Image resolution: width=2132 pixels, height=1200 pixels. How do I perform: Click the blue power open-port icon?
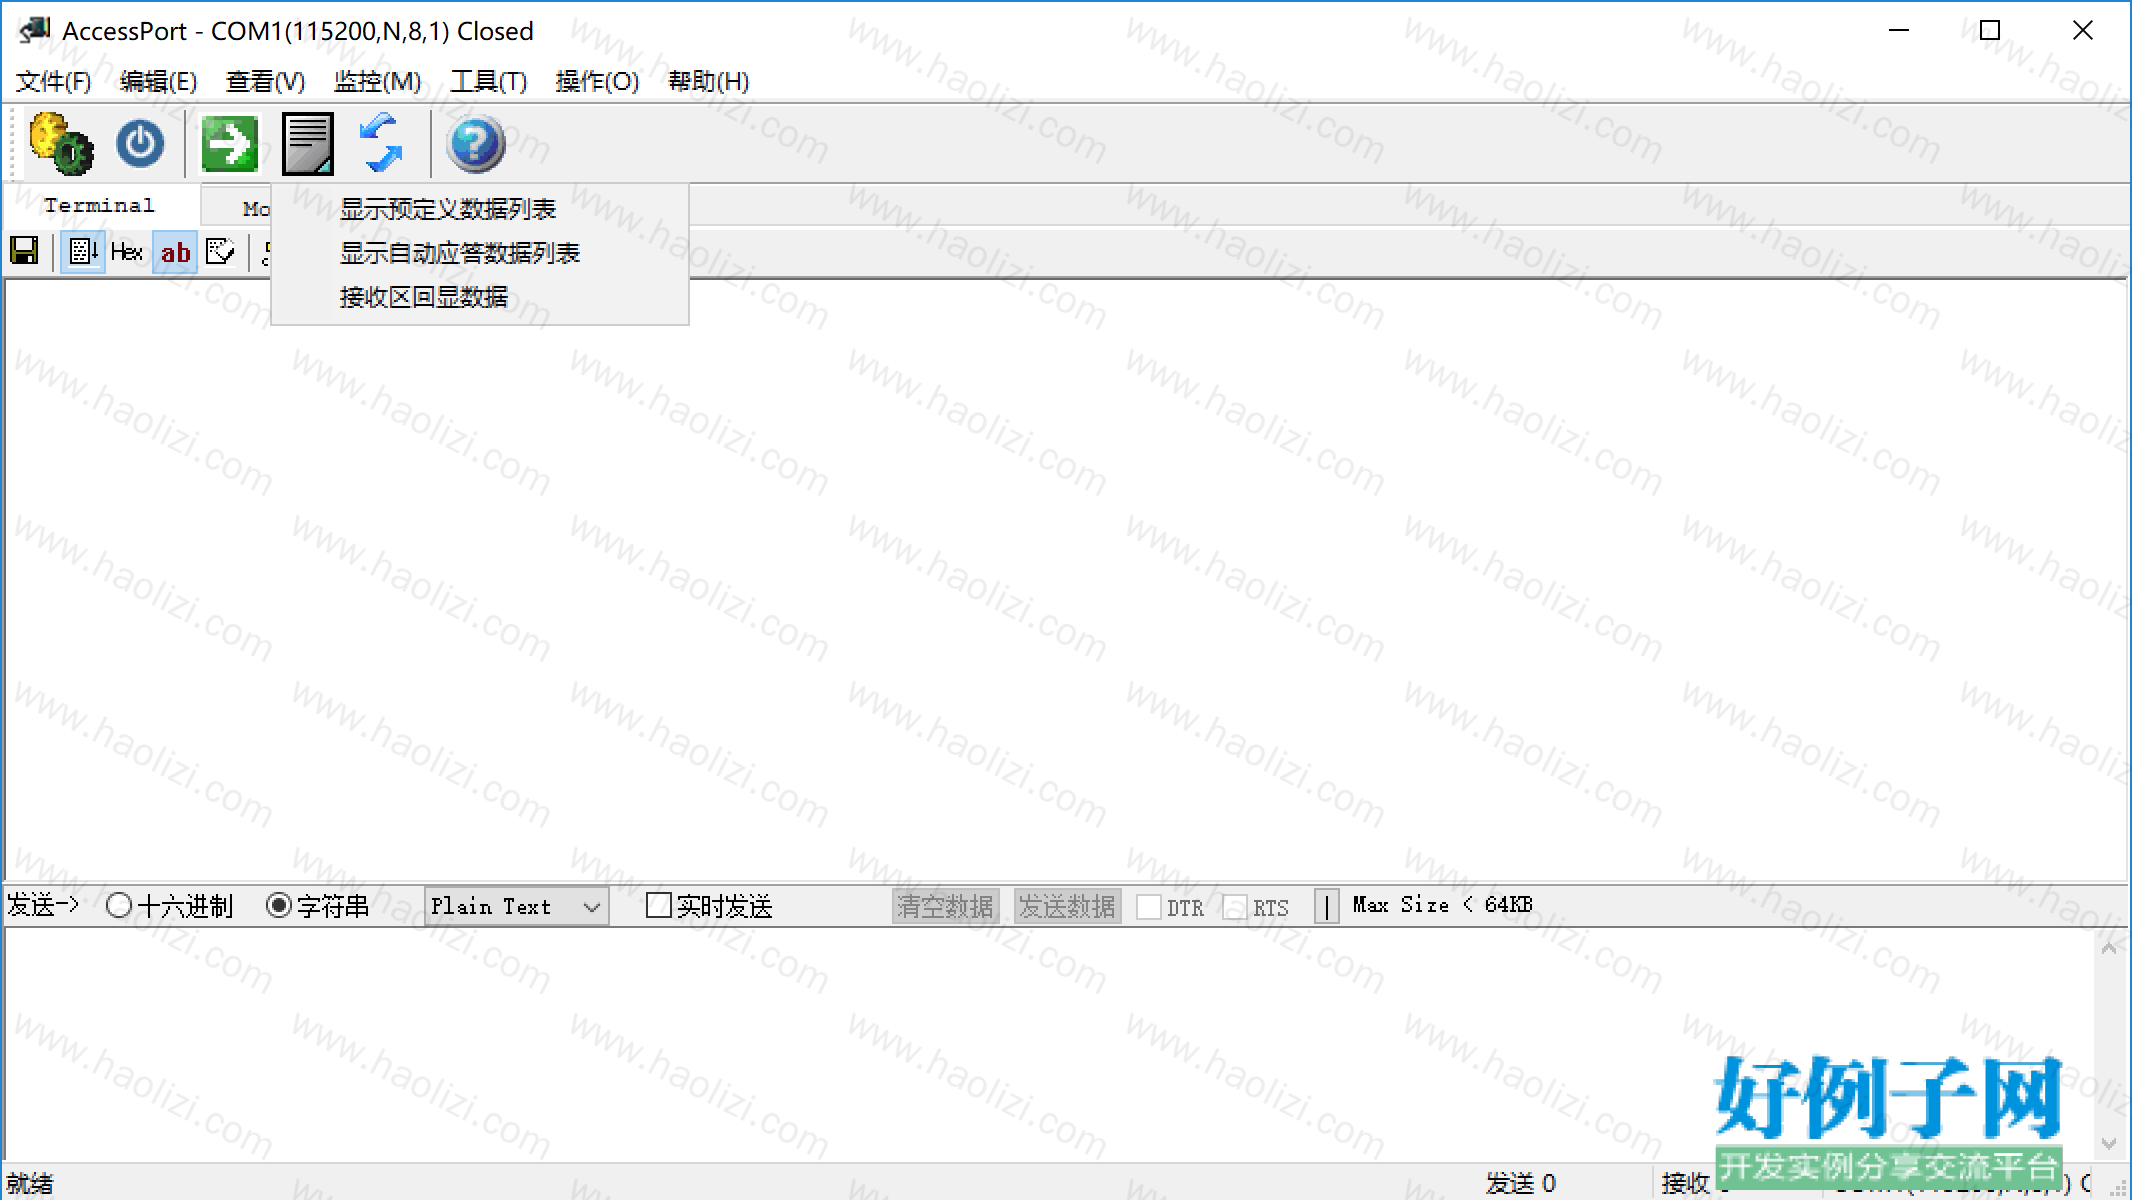(x=140, y=144)
